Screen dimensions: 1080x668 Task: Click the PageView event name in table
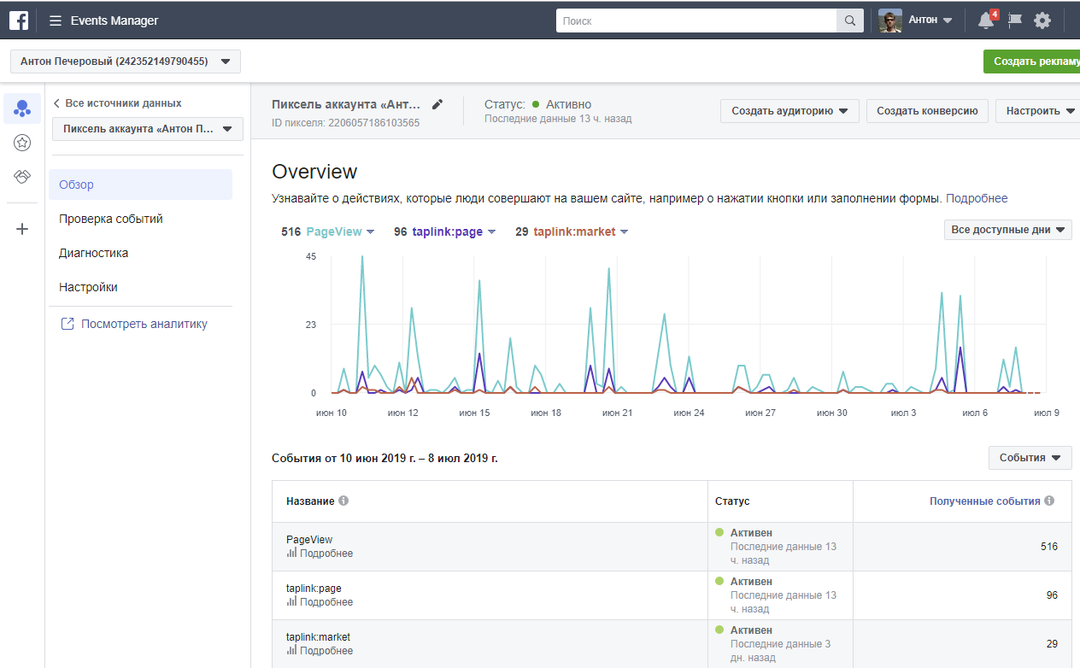309,539
